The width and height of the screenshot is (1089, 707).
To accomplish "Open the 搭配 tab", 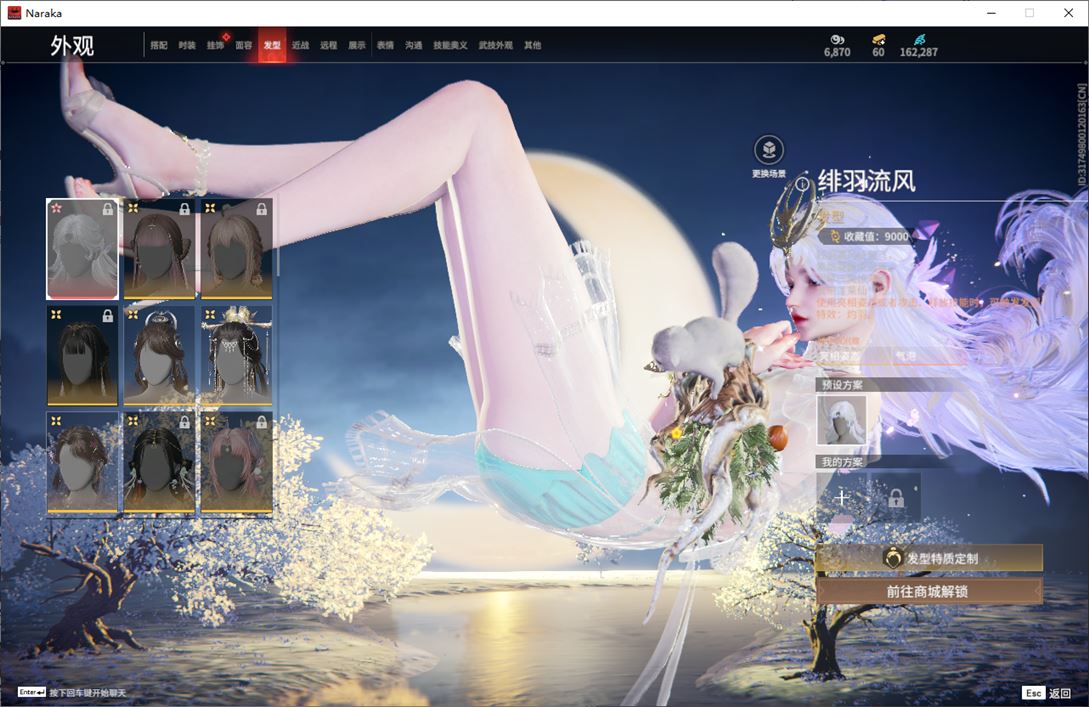I will 158,45.
